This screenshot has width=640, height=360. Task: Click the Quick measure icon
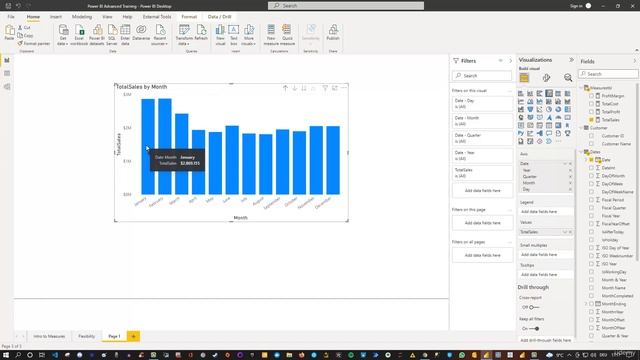pyautogui.click(x=287, y=35)
